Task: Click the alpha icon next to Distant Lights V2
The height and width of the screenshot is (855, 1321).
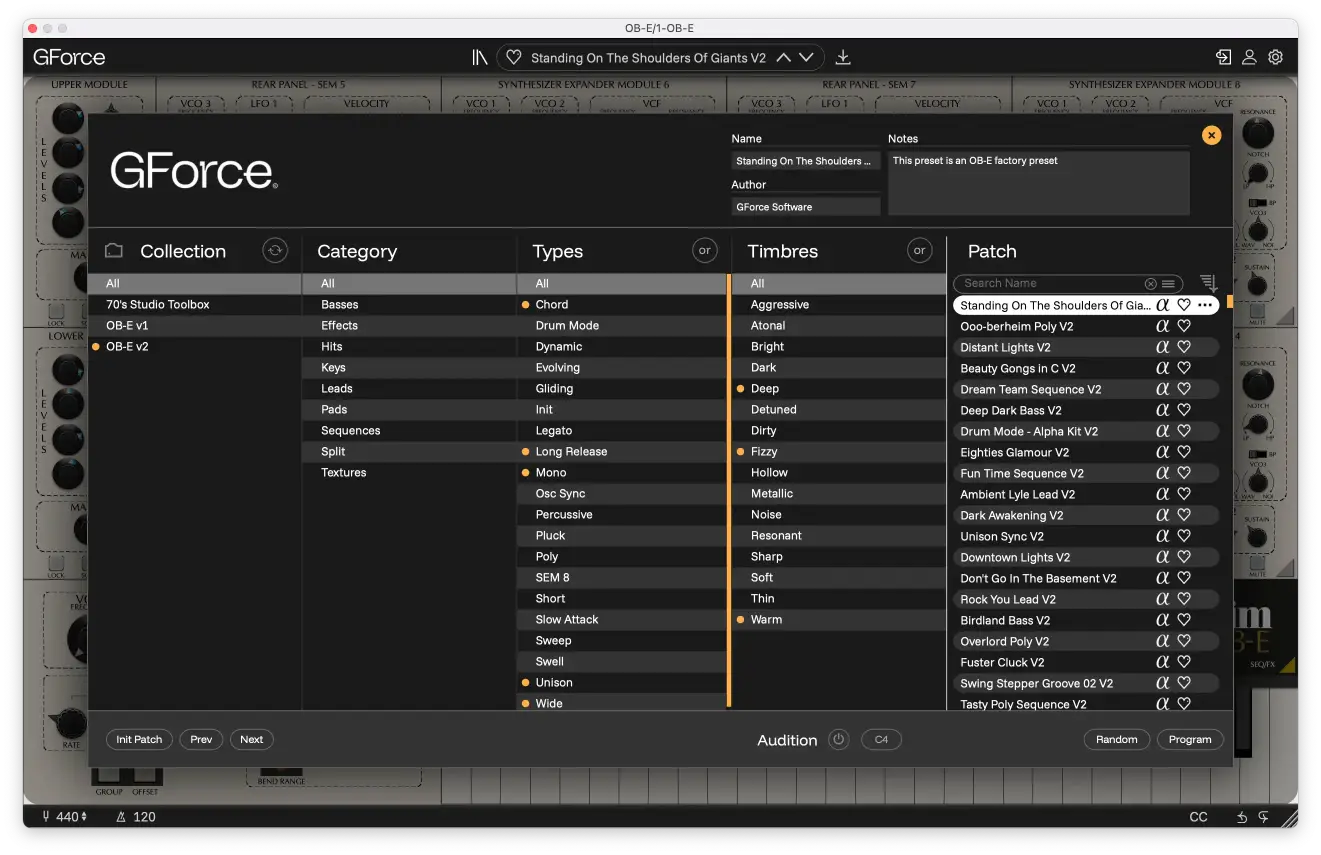Action: (1162, 347)
